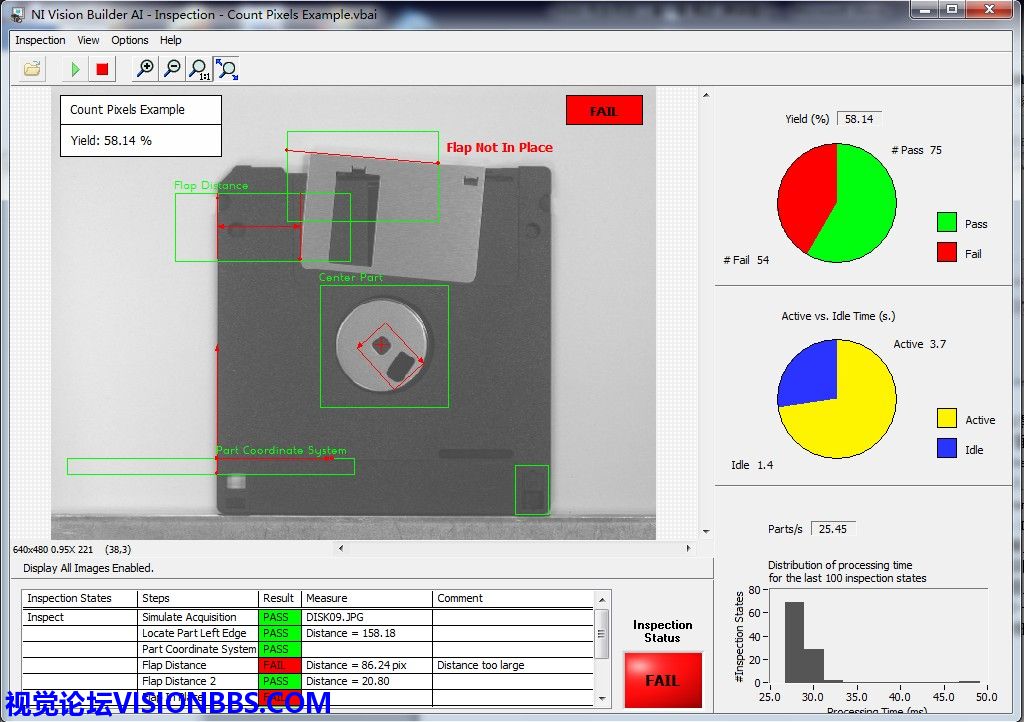The width and height of the screenshot is (1024, 722).
Task: Click the image viewer scroll up arrow
Action: (x=706, y=95)
